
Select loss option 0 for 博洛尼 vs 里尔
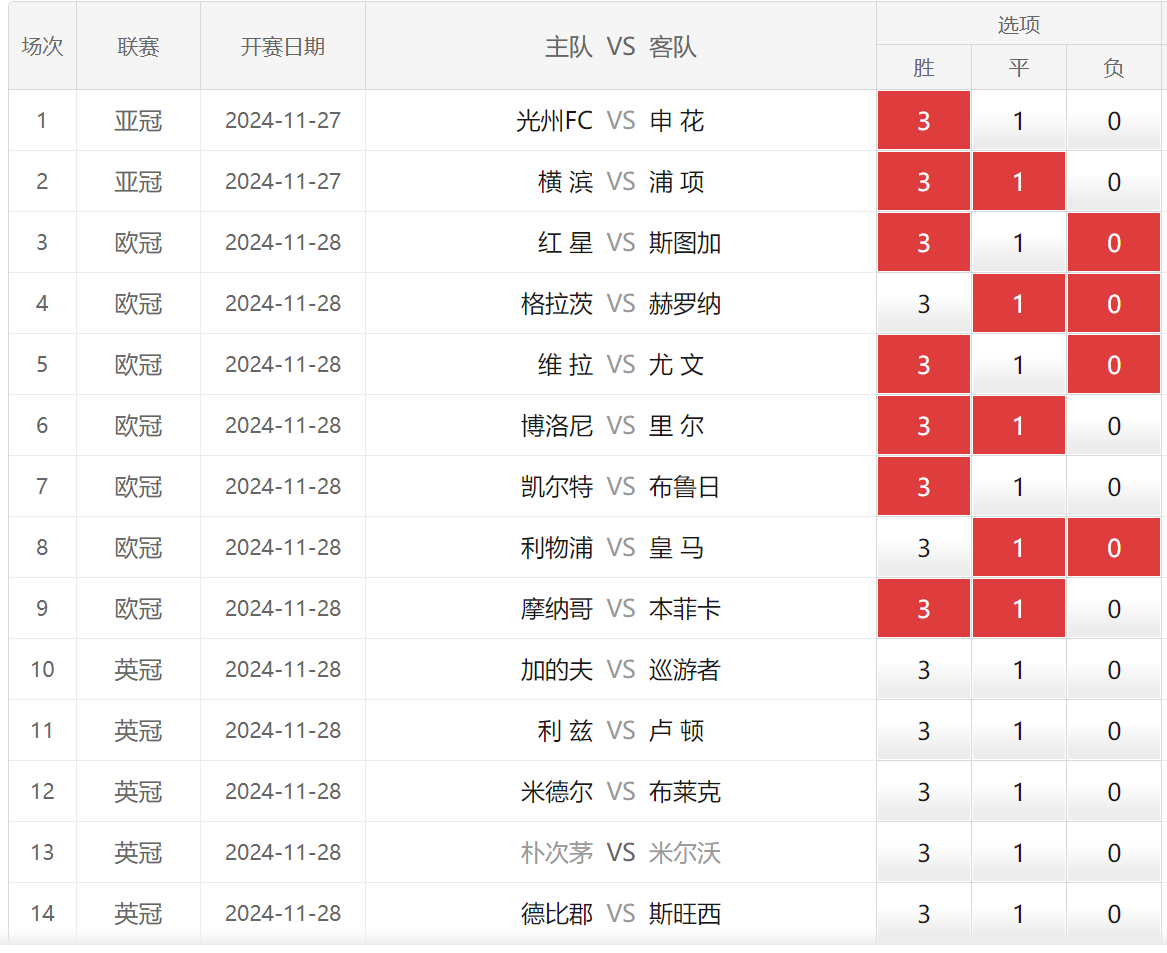[x=1114, y=426]
